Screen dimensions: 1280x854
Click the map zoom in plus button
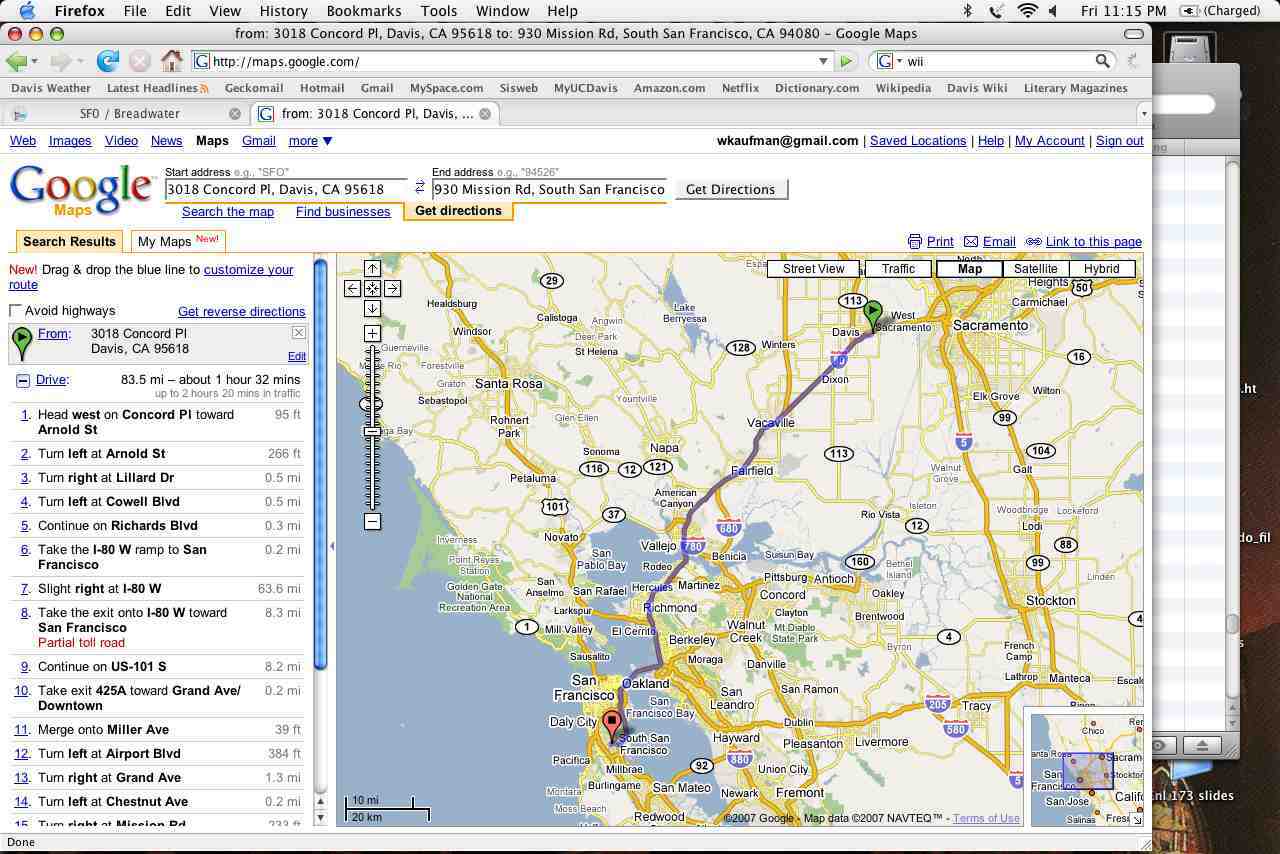point(372,333)
